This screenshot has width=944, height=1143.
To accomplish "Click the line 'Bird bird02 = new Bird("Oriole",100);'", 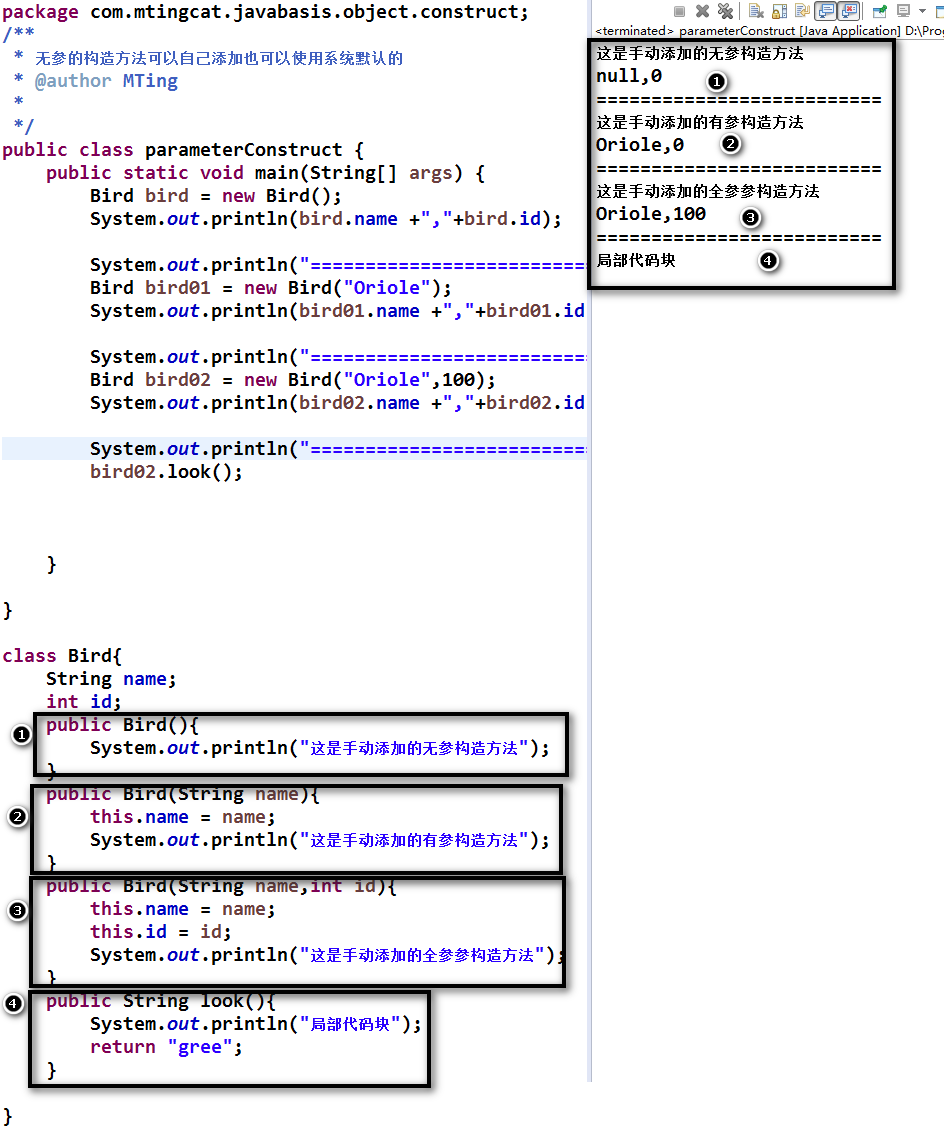I will [292, 380].
